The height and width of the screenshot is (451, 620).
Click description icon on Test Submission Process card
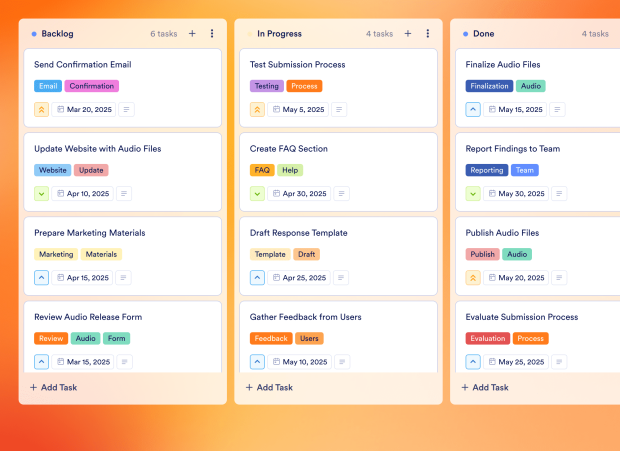point(340,109)
